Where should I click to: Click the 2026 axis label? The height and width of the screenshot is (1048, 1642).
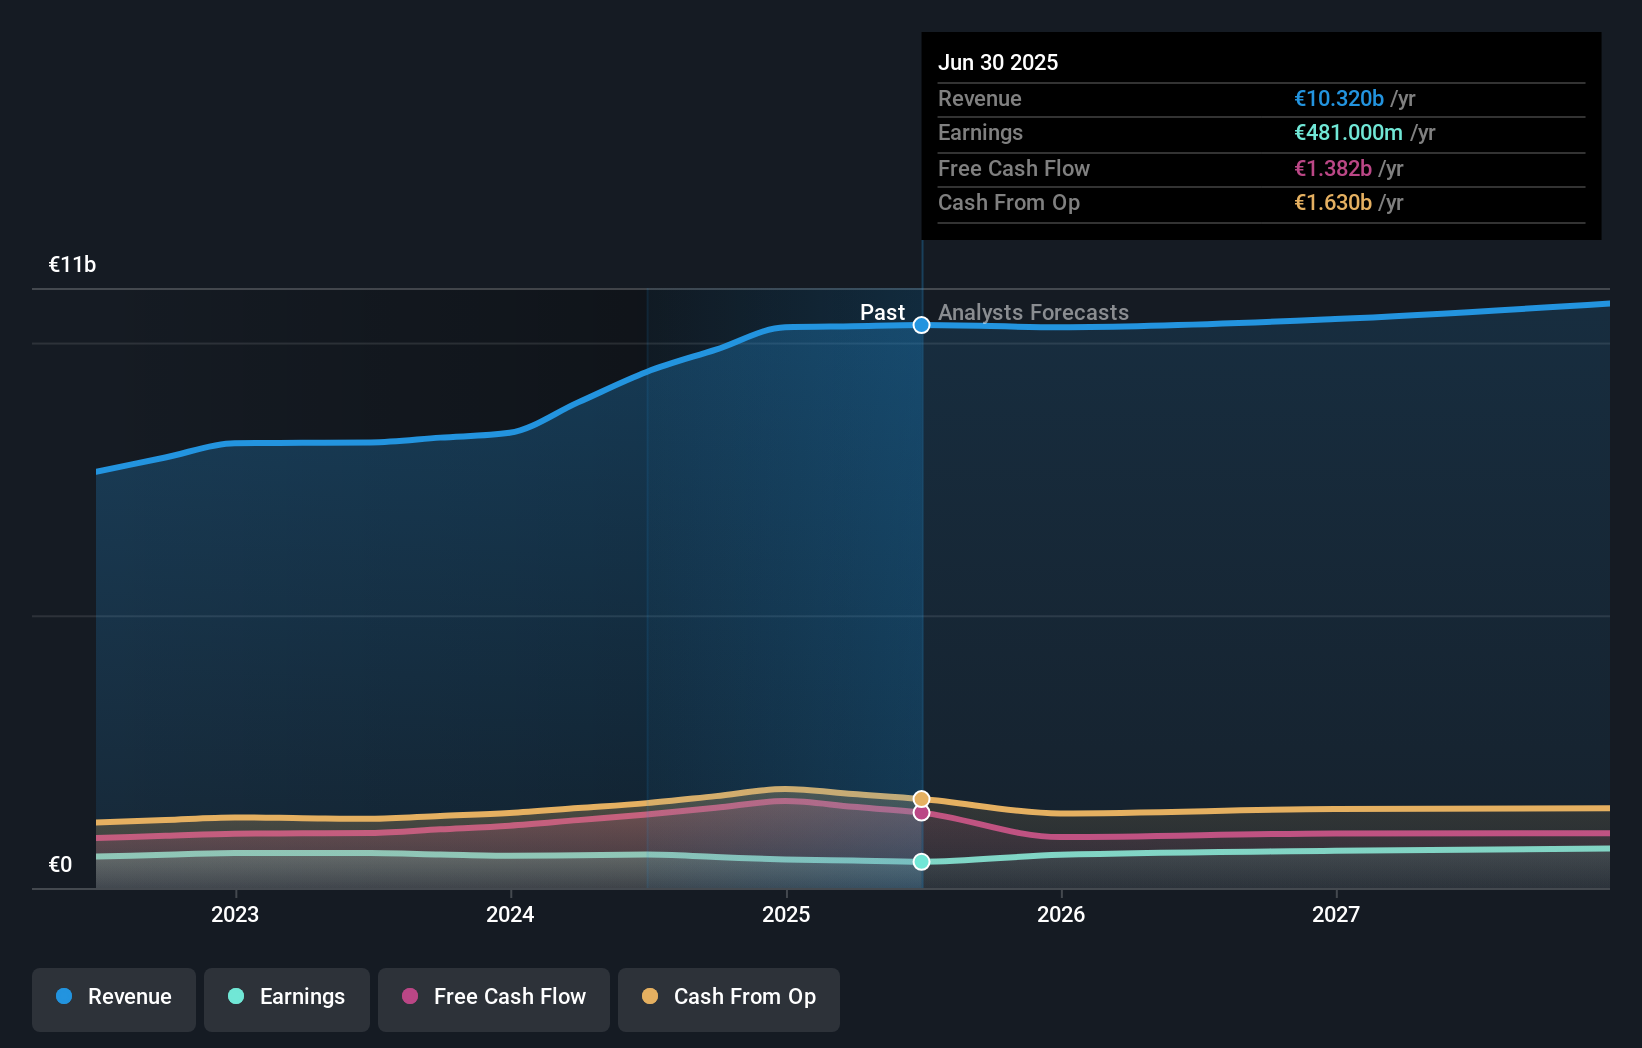[1062, 913]
